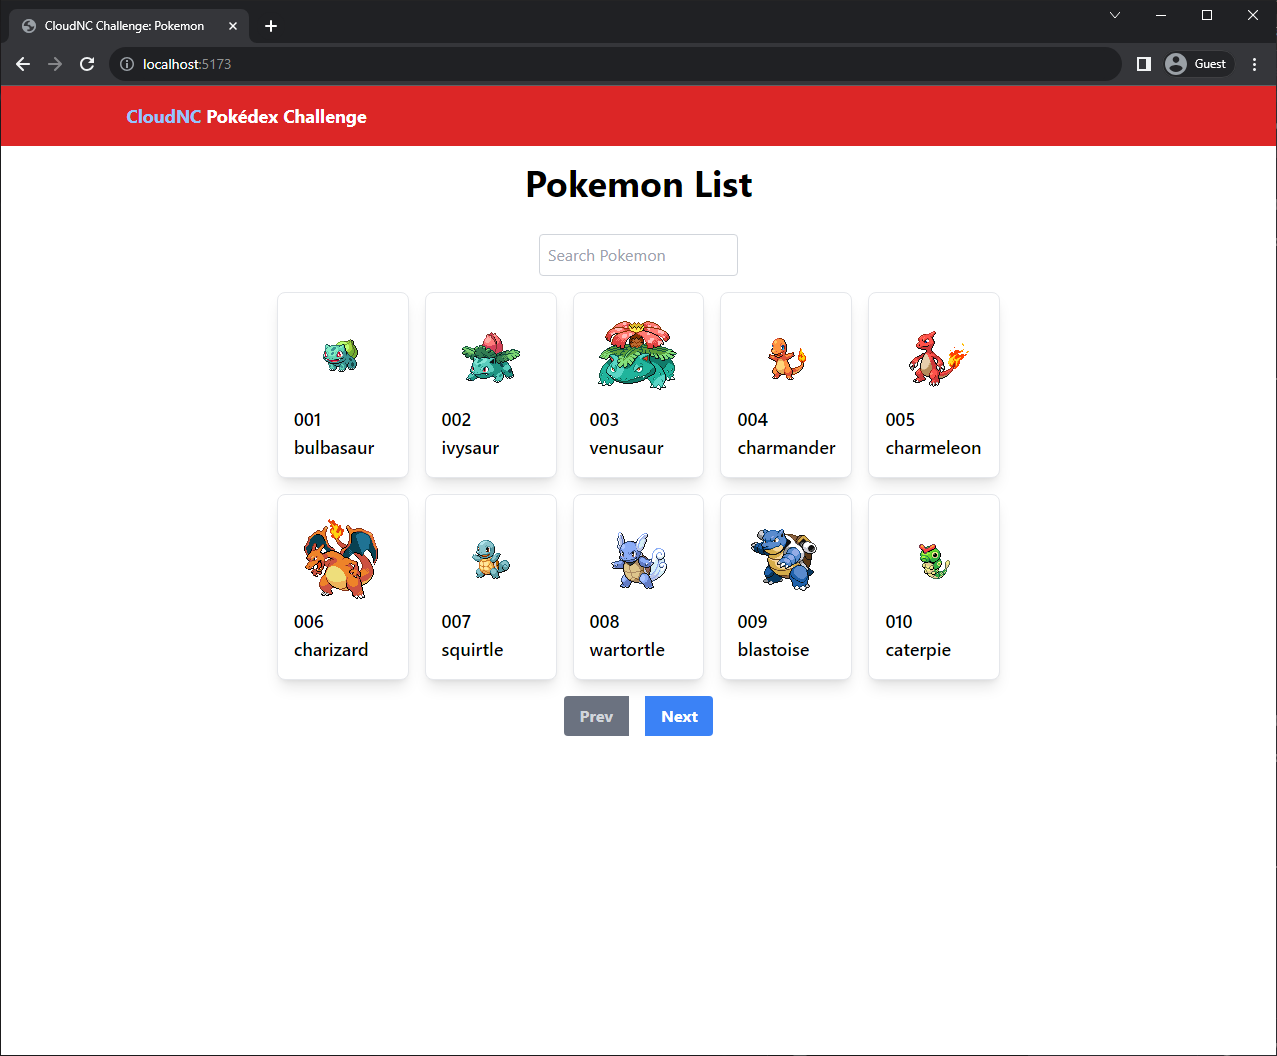Click number 010 on the caterpie card
Image resolution: width=1277 pixels, height=1056 pixels.
[899, 622]
